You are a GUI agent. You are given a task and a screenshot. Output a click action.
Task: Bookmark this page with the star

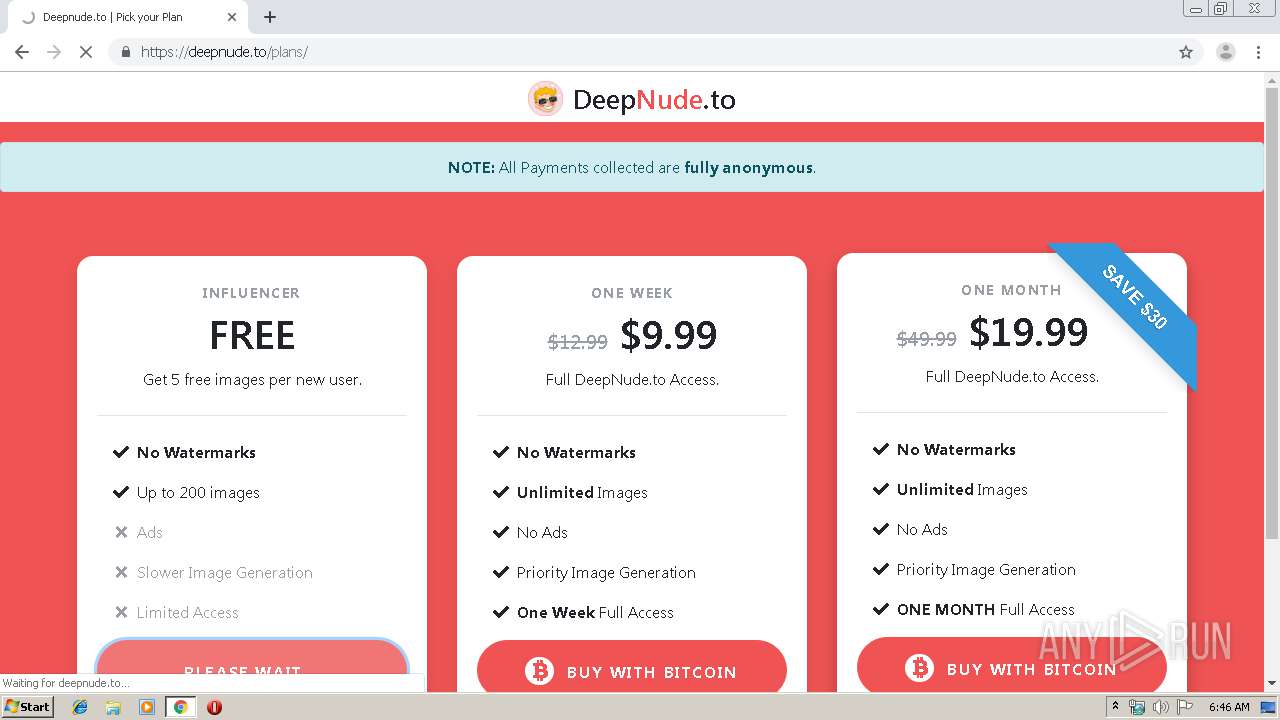click(1186, 52)
